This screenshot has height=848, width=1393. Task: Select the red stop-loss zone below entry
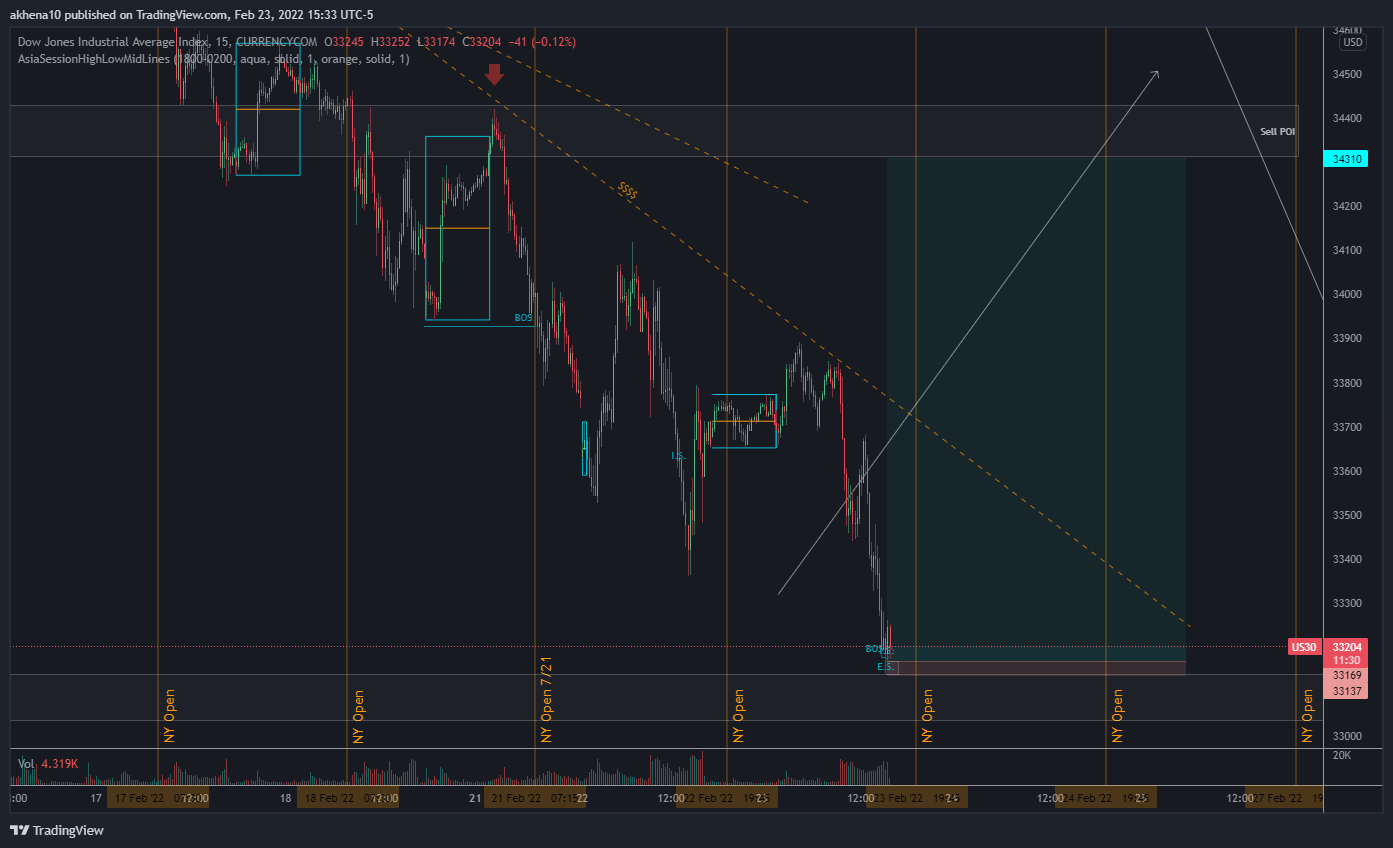[1036, 667]
